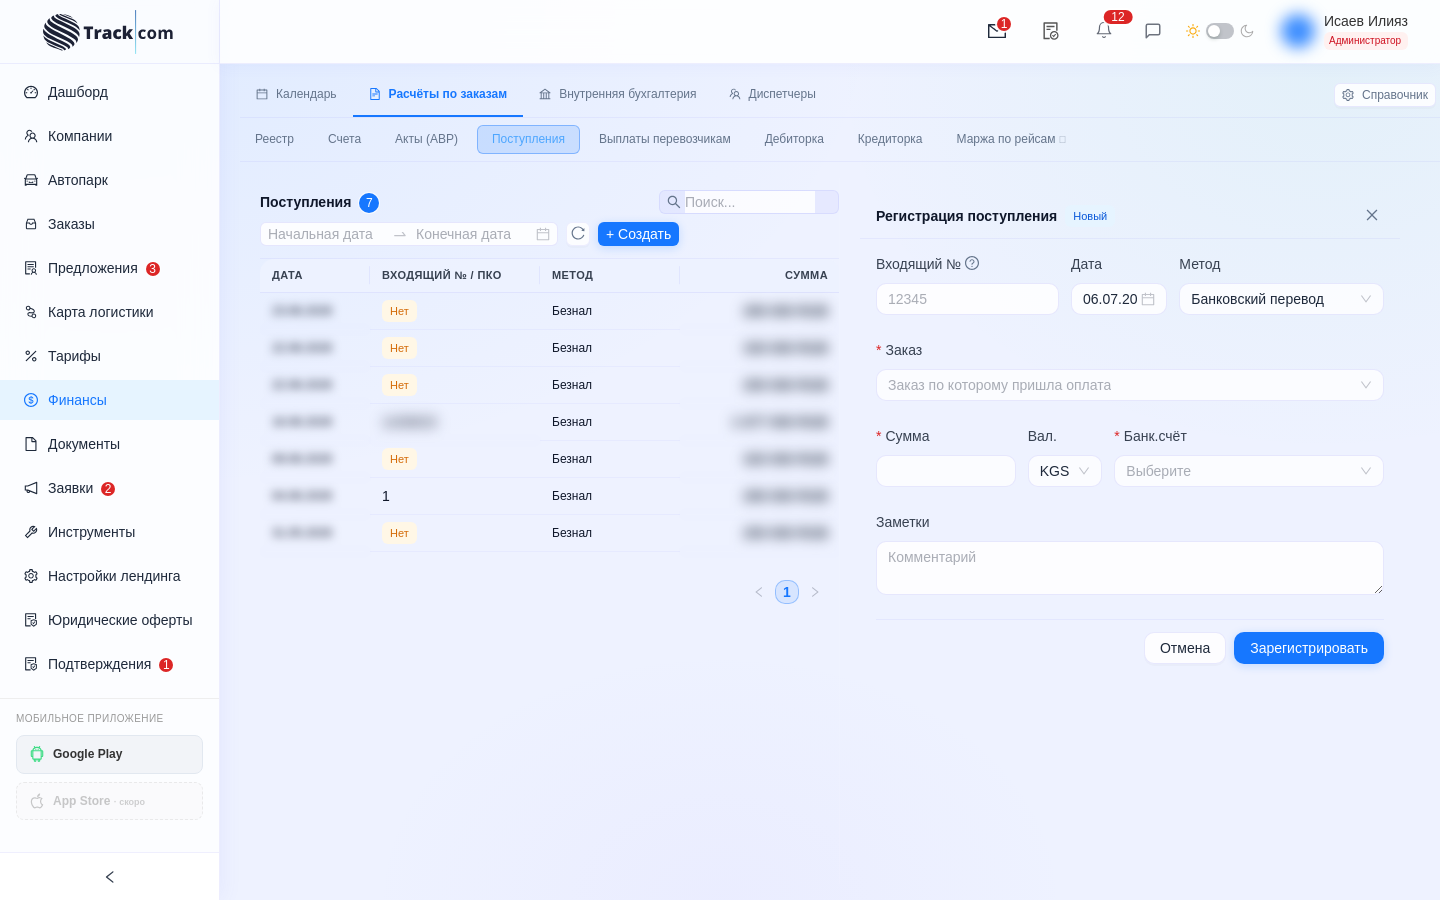Screen dimensions: 1440x900
Task: Close the Регистрация поступления panel
Action: [x=1372, y=215]
